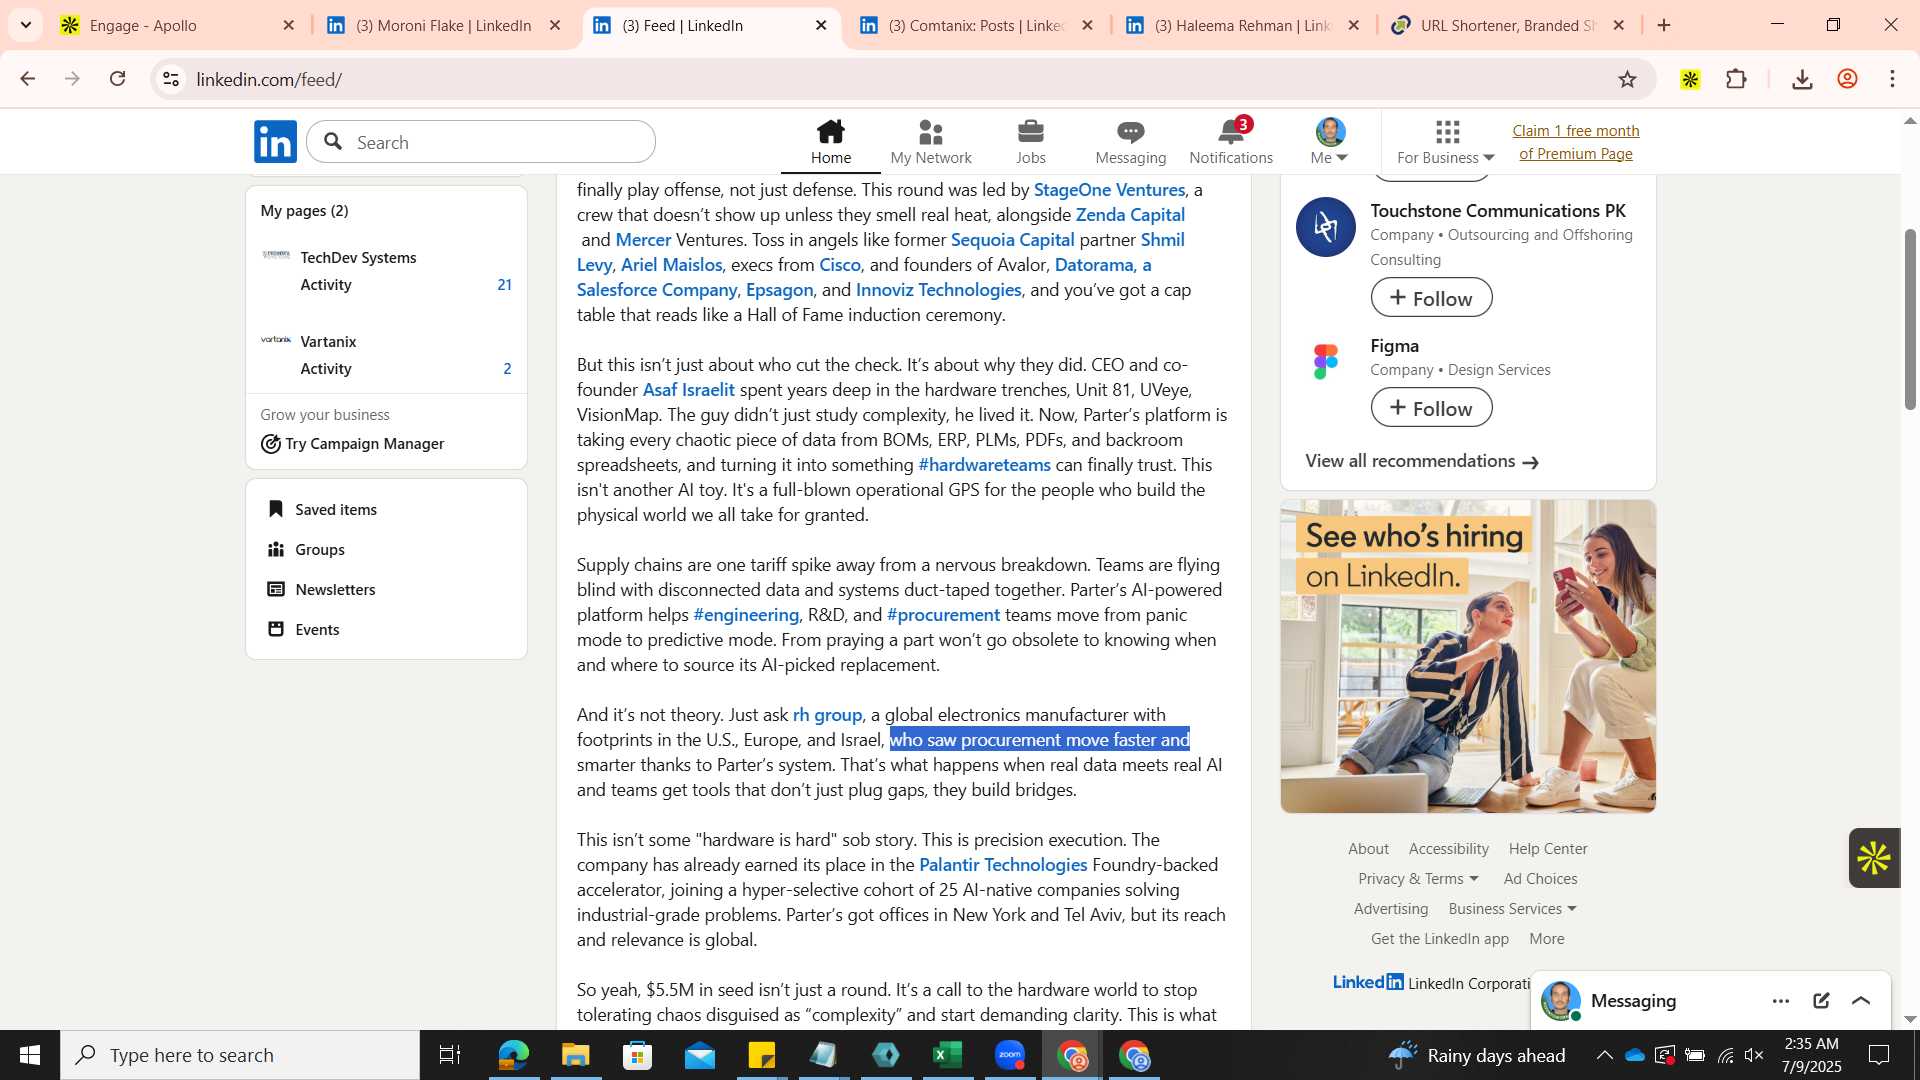This screenshot has width=1920, height=1080.
Task: Open the Chrome three-dot menu
Action: (1893, 79)
